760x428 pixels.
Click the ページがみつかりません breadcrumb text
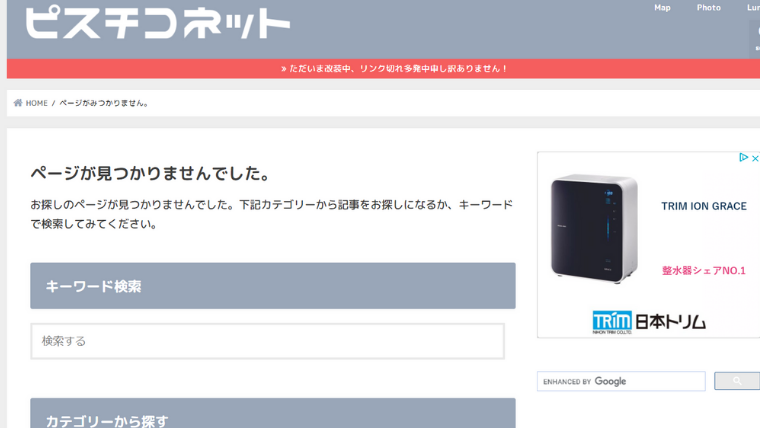coord(104,103)
